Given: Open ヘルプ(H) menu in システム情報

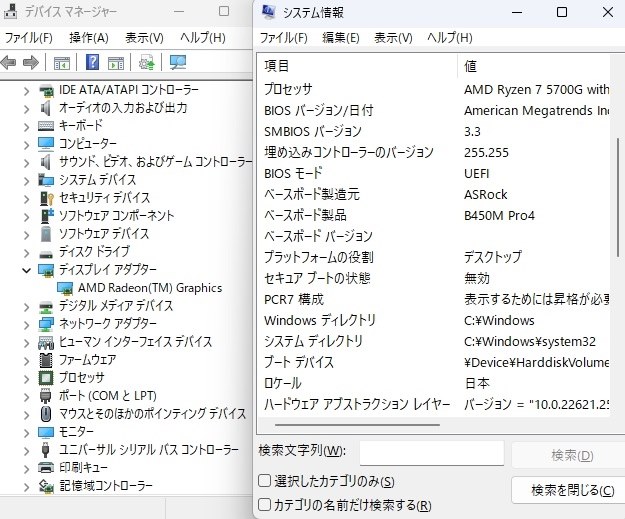Looking at the screenshot, I should point(450,38).
